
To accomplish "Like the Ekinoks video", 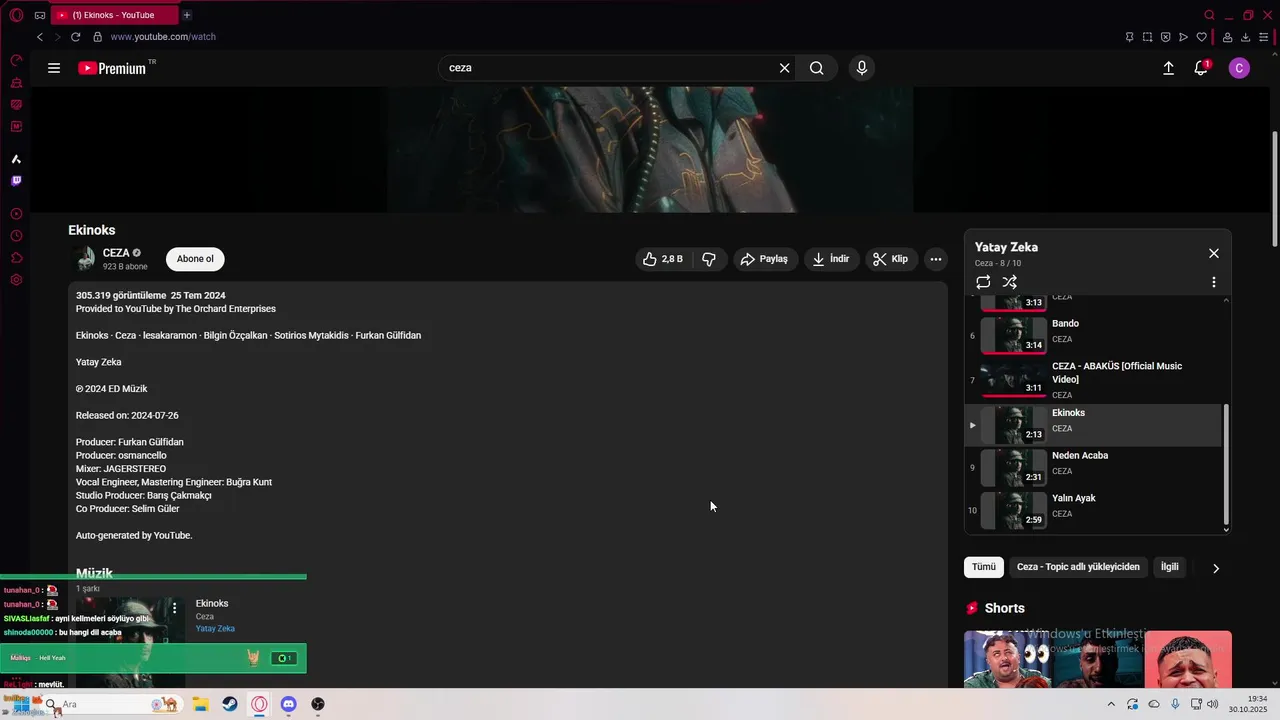I will (x=662, y=259).
